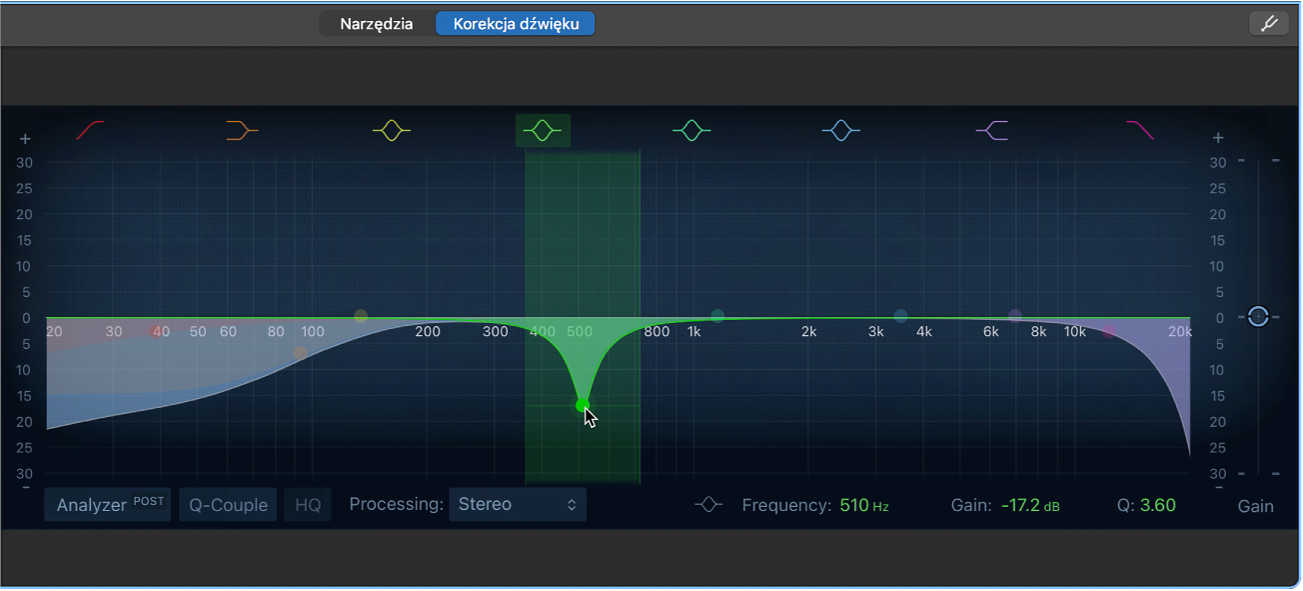Viewport: 1303px width, 591px height.
Task: Select the purple high shelf band icon
Action: coord(991,129)
